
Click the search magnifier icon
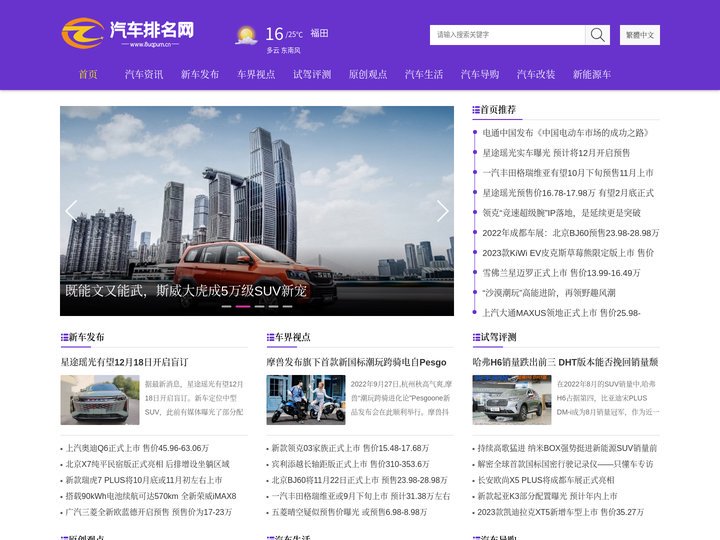(597, 35)
